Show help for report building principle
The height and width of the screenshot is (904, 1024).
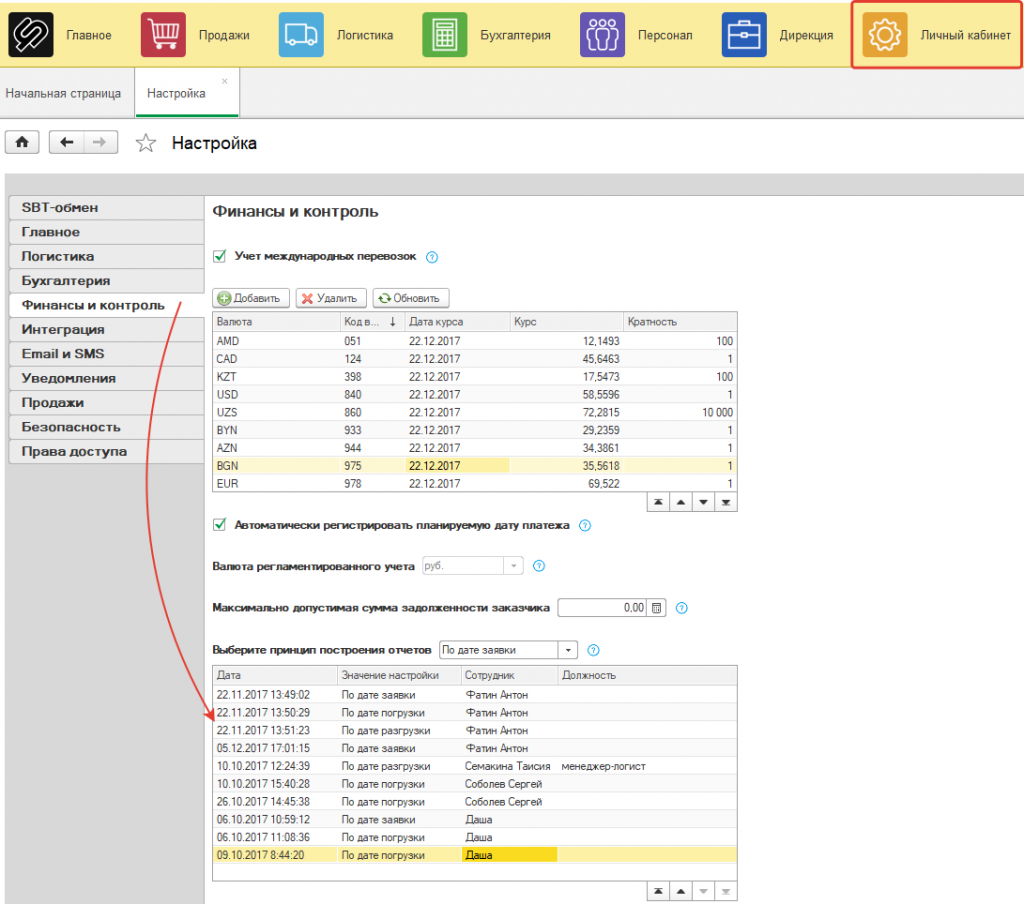pos(593,650)
